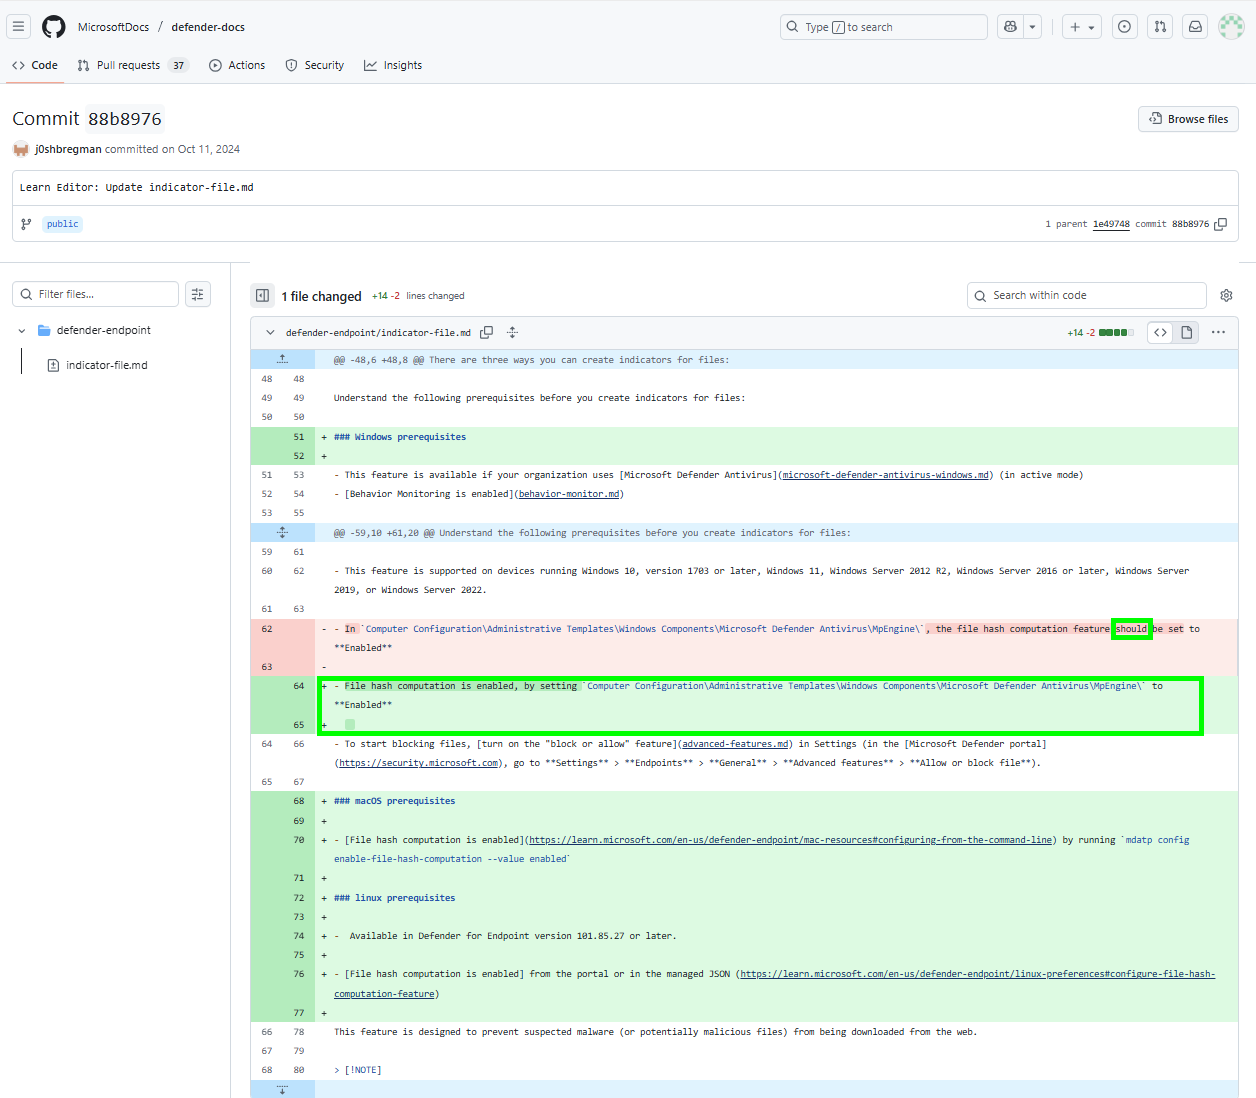Click the Filter files input
The height and width of the screenshot is (1098, 1256).
tap(95, 294)
